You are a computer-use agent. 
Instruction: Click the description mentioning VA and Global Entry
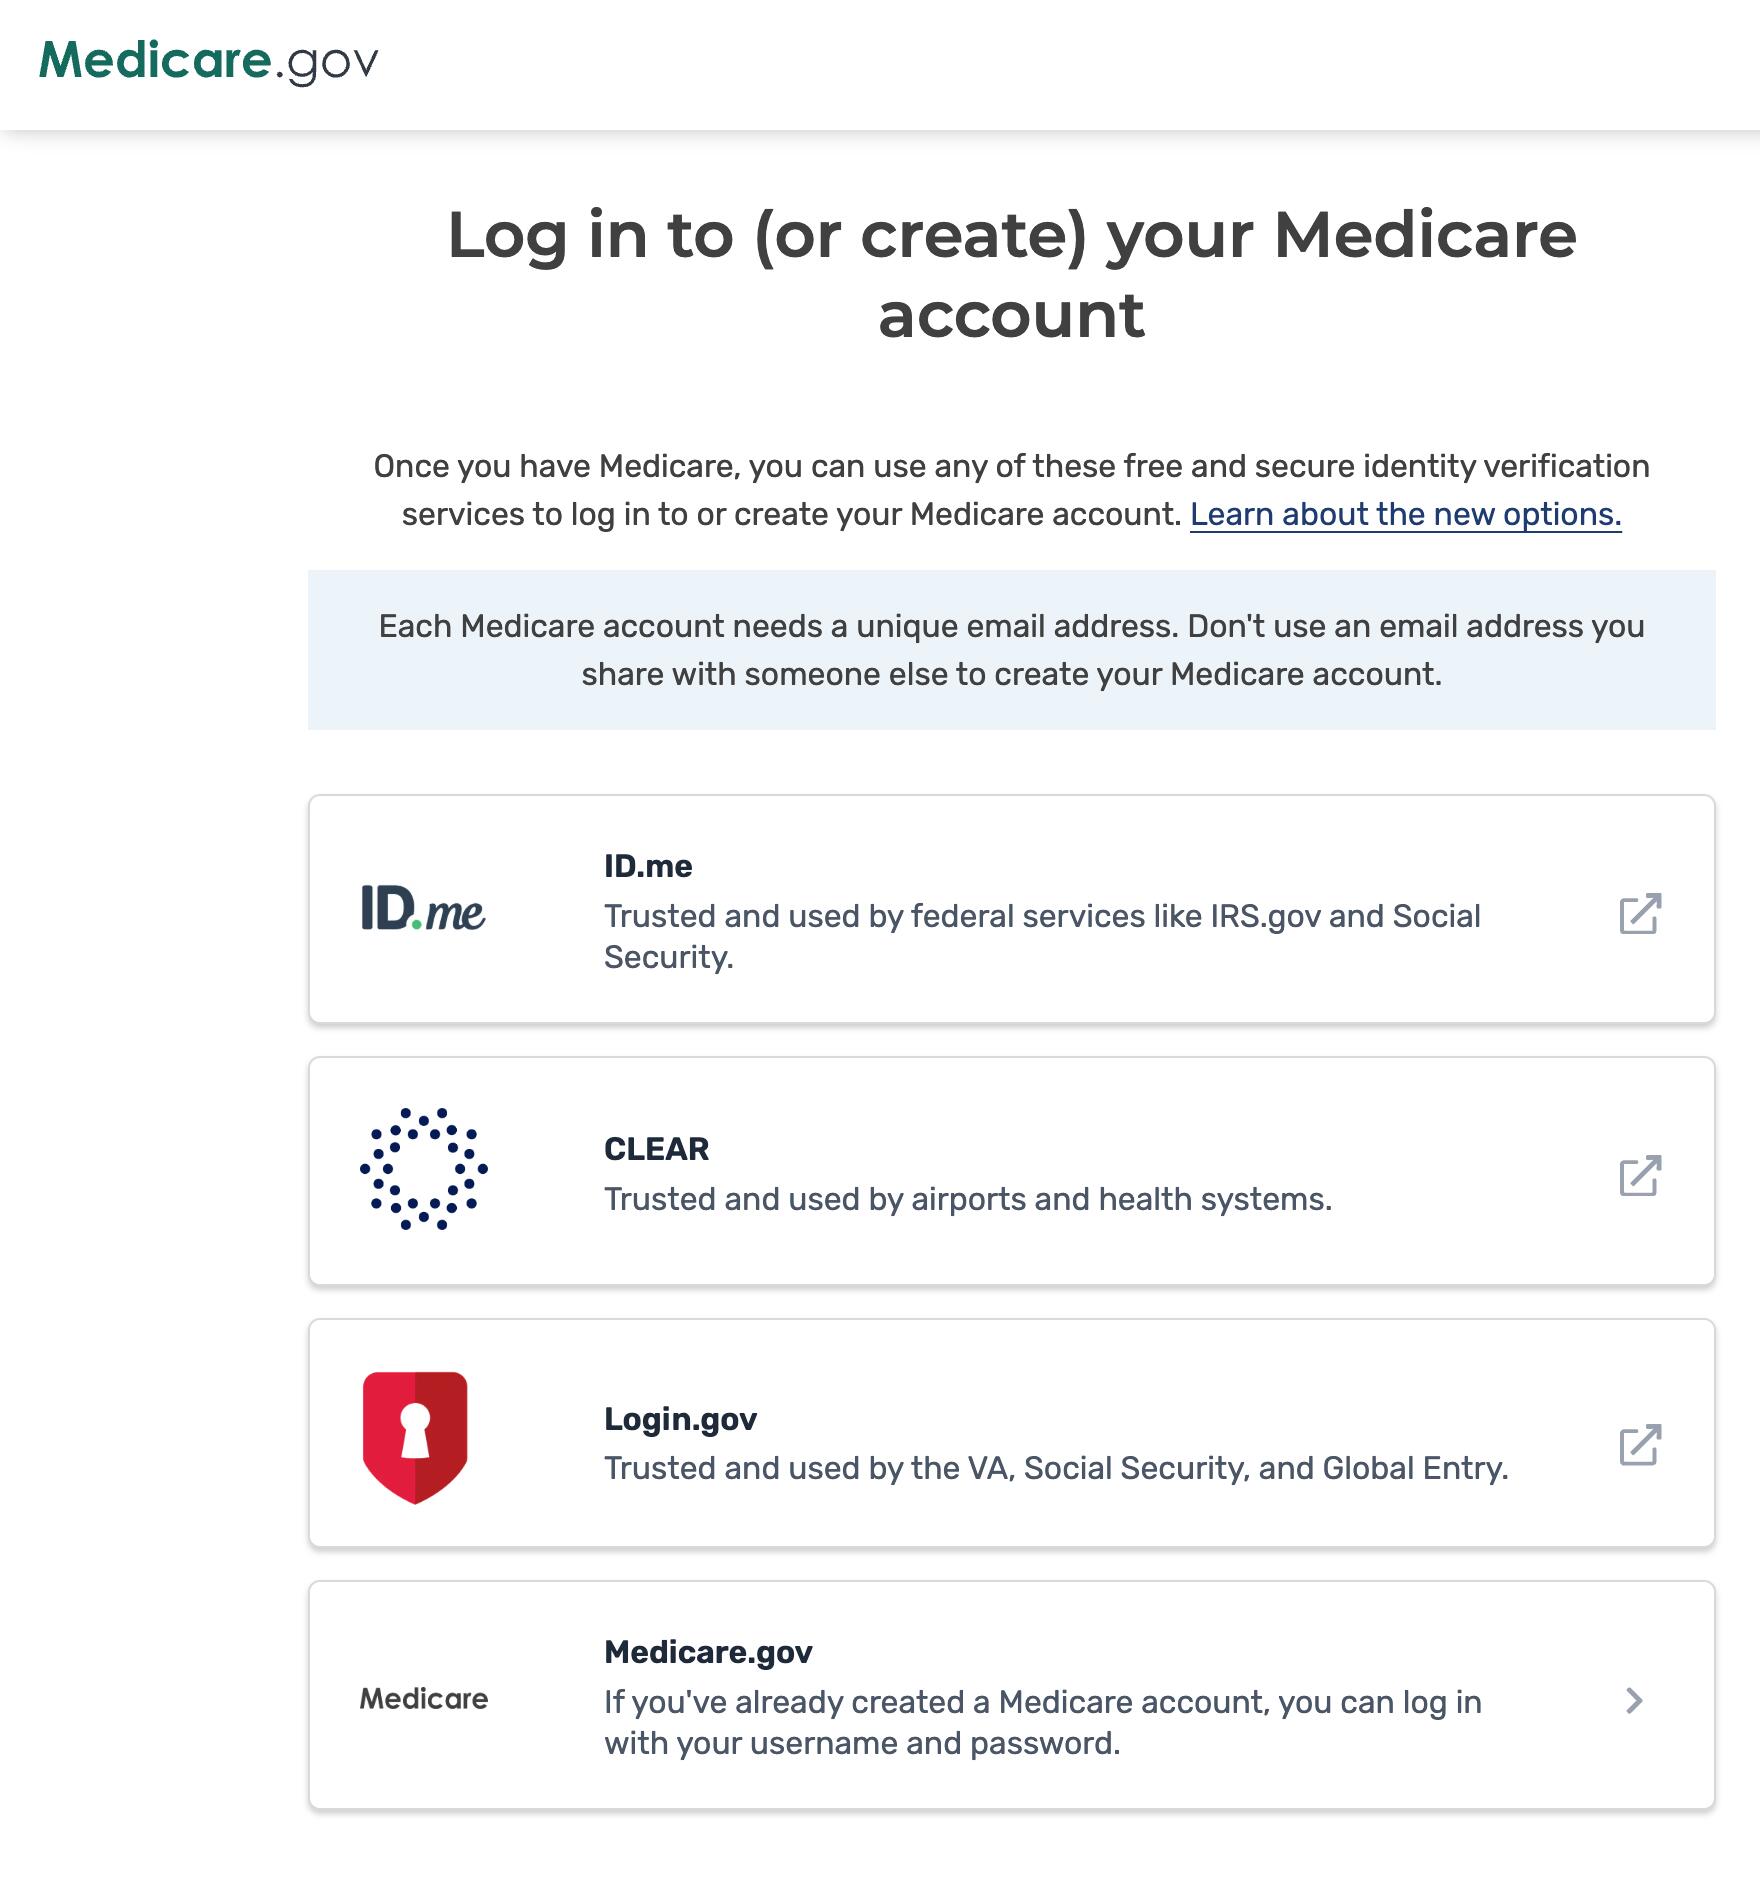[1055, 1468]
